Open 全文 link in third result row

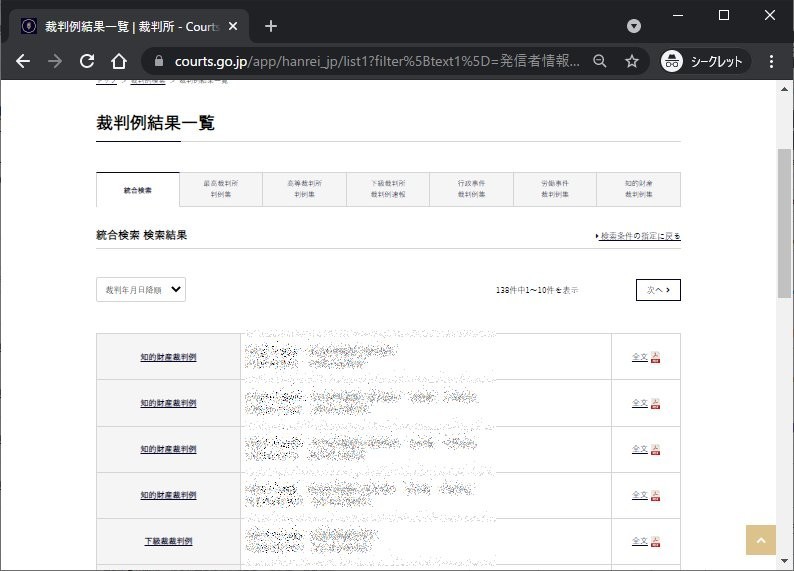640,449
